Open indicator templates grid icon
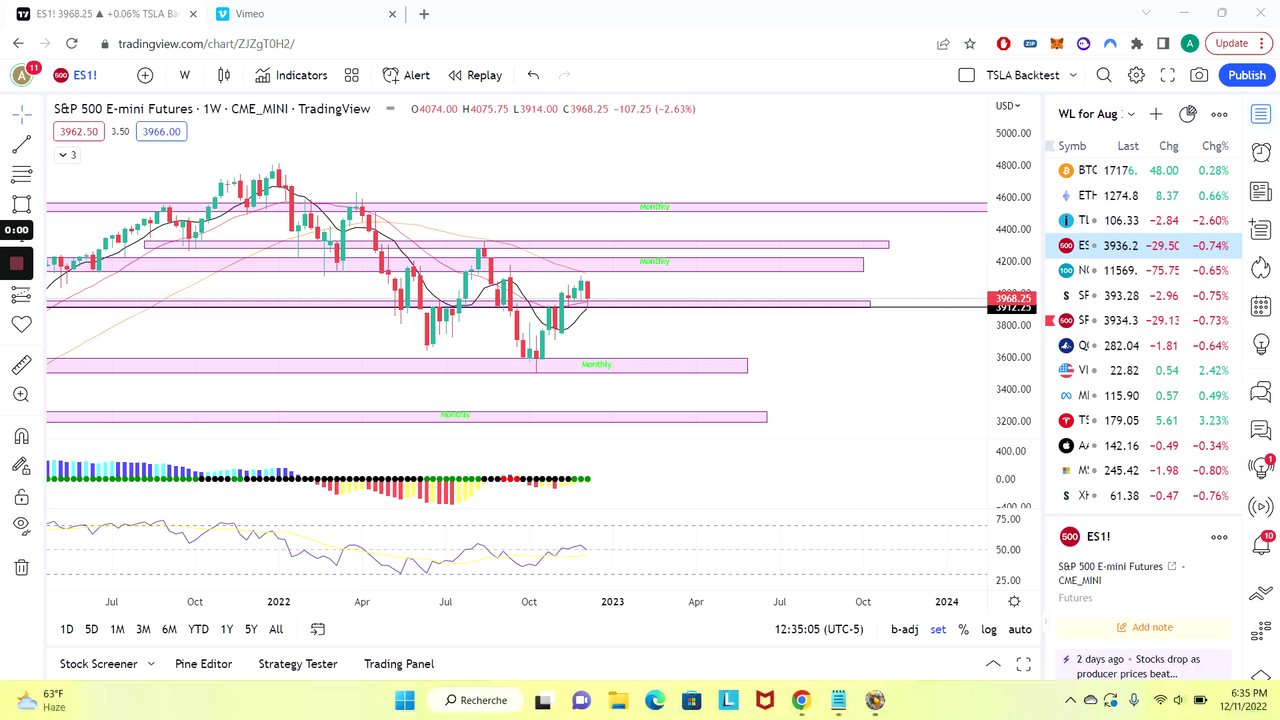Screen dimensions: 1280x720 click(x=352, y=75)
